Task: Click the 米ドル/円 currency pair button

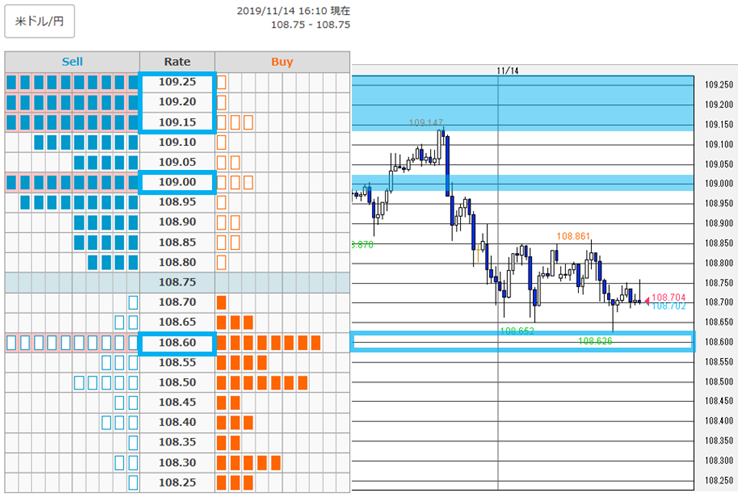Action: (x=40, y=21)
